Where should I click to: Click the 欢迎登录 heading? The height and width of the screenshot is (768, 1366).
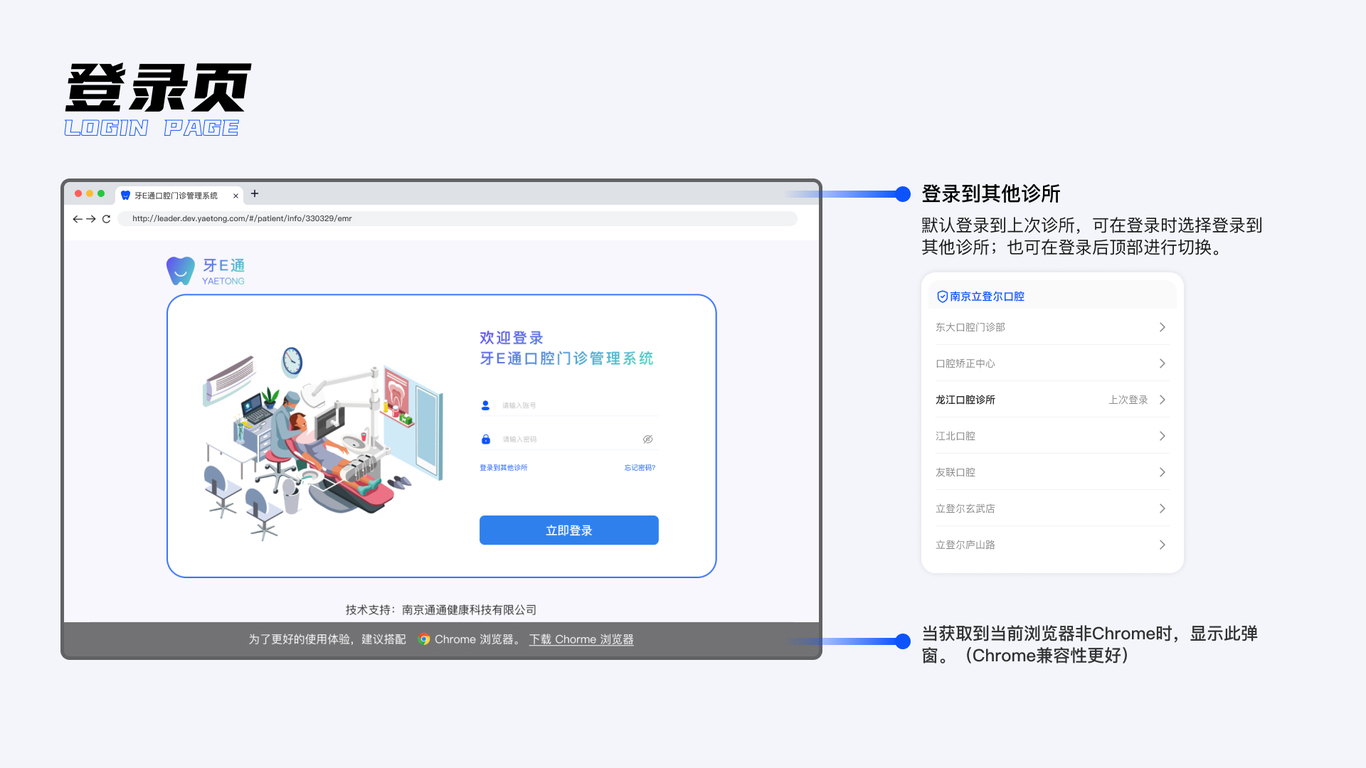click(512, 338)
